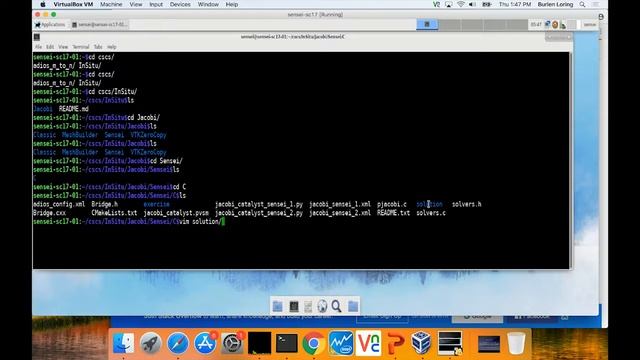Screen dimensions: 640x360
Task: Open Launchpad rocket icon in Dock
Action: pos(151,343)
